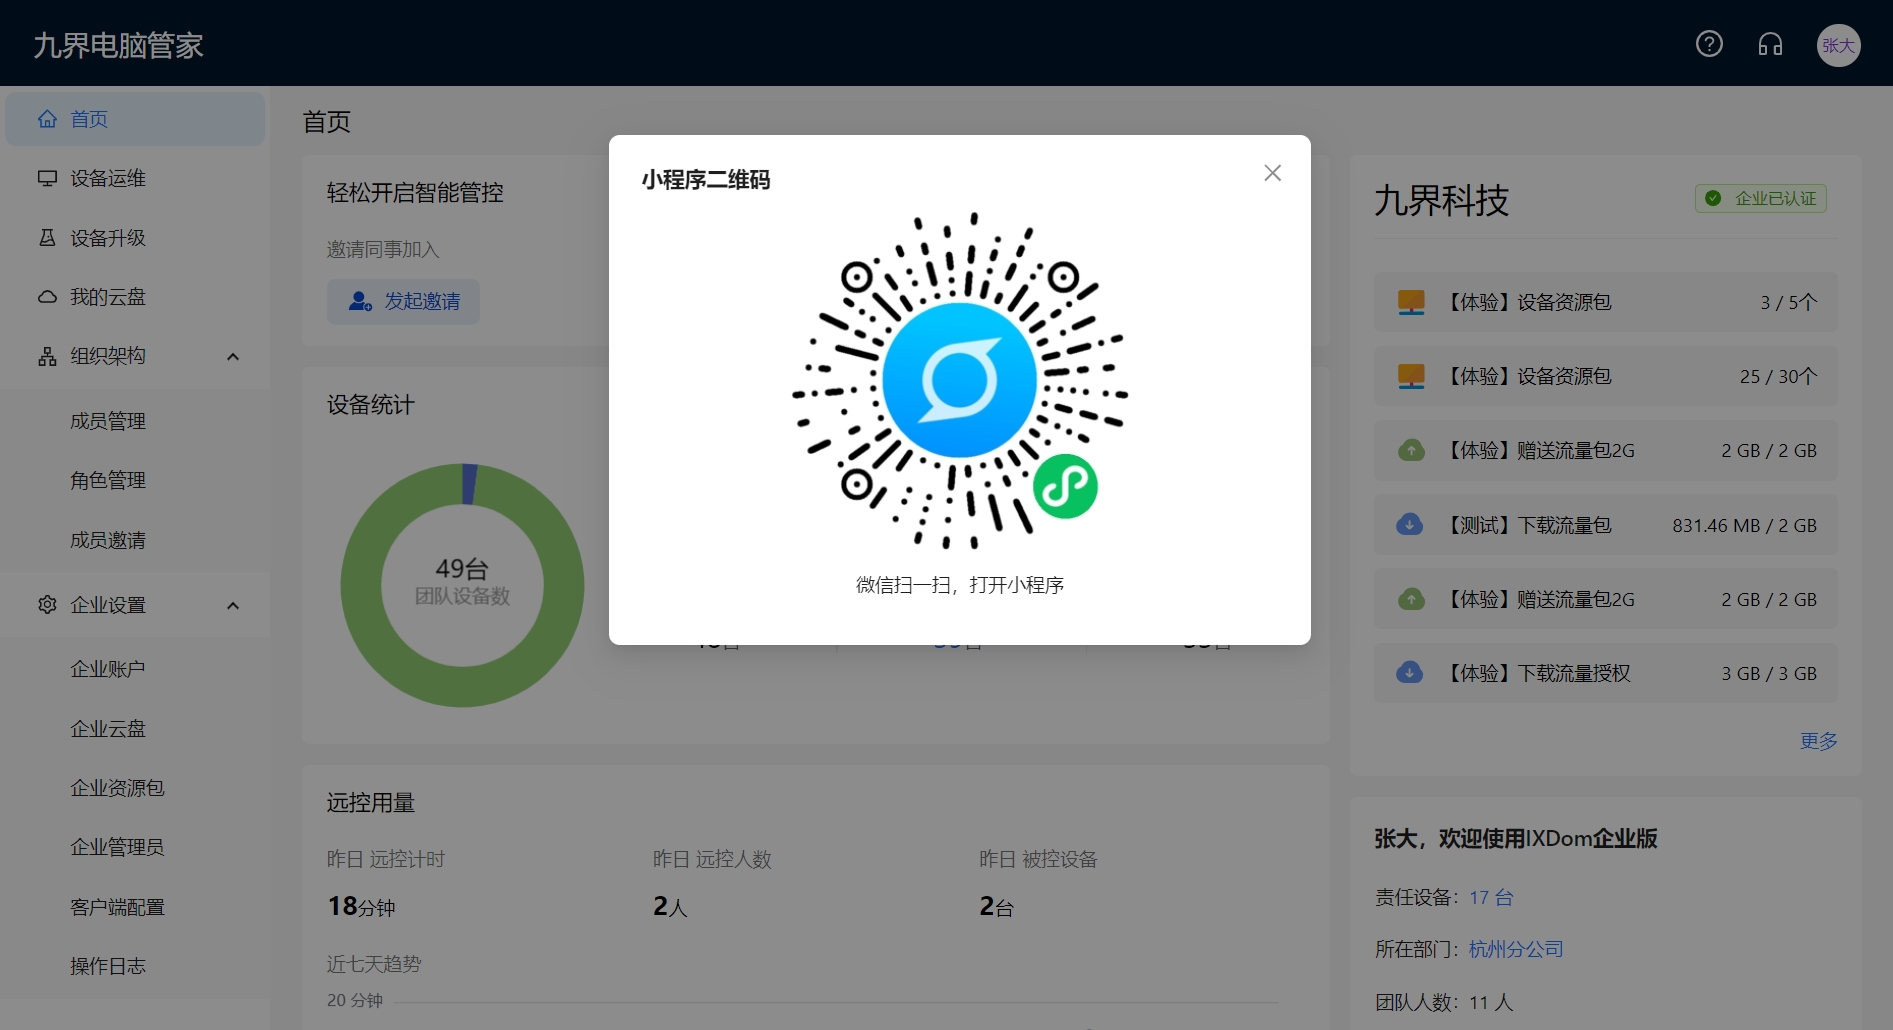Click the blue center logo of QR code
Viewport: 1893px width, 1030px height.
[x=960, y=380]
